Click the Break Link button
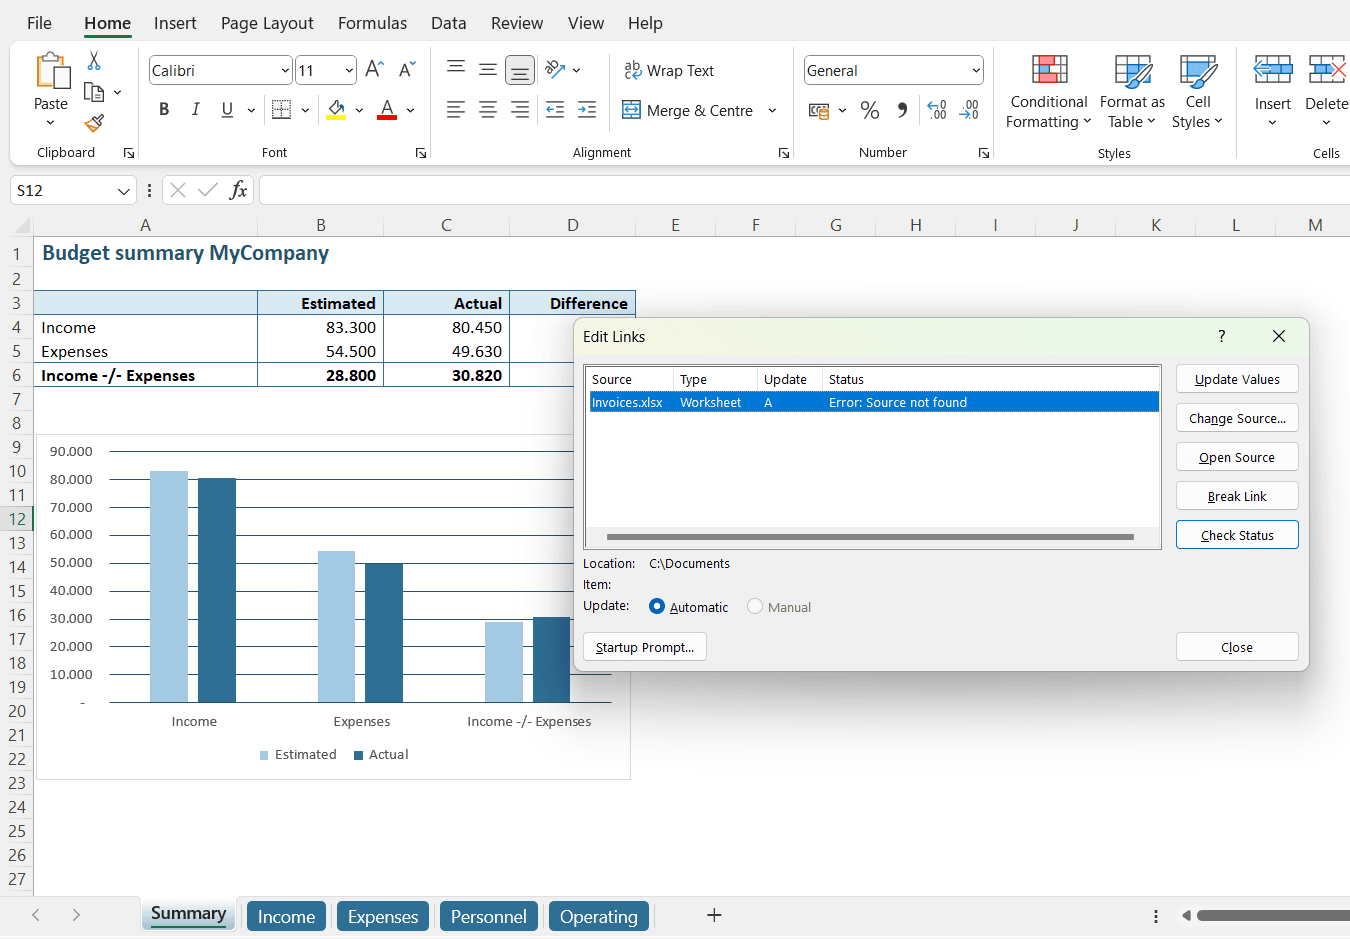Screen dimensions: 1350x939 [1237, 495]
